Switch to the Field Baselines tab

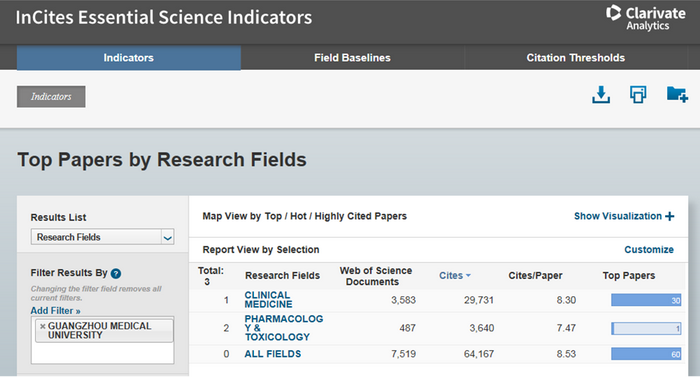[352, 58]
